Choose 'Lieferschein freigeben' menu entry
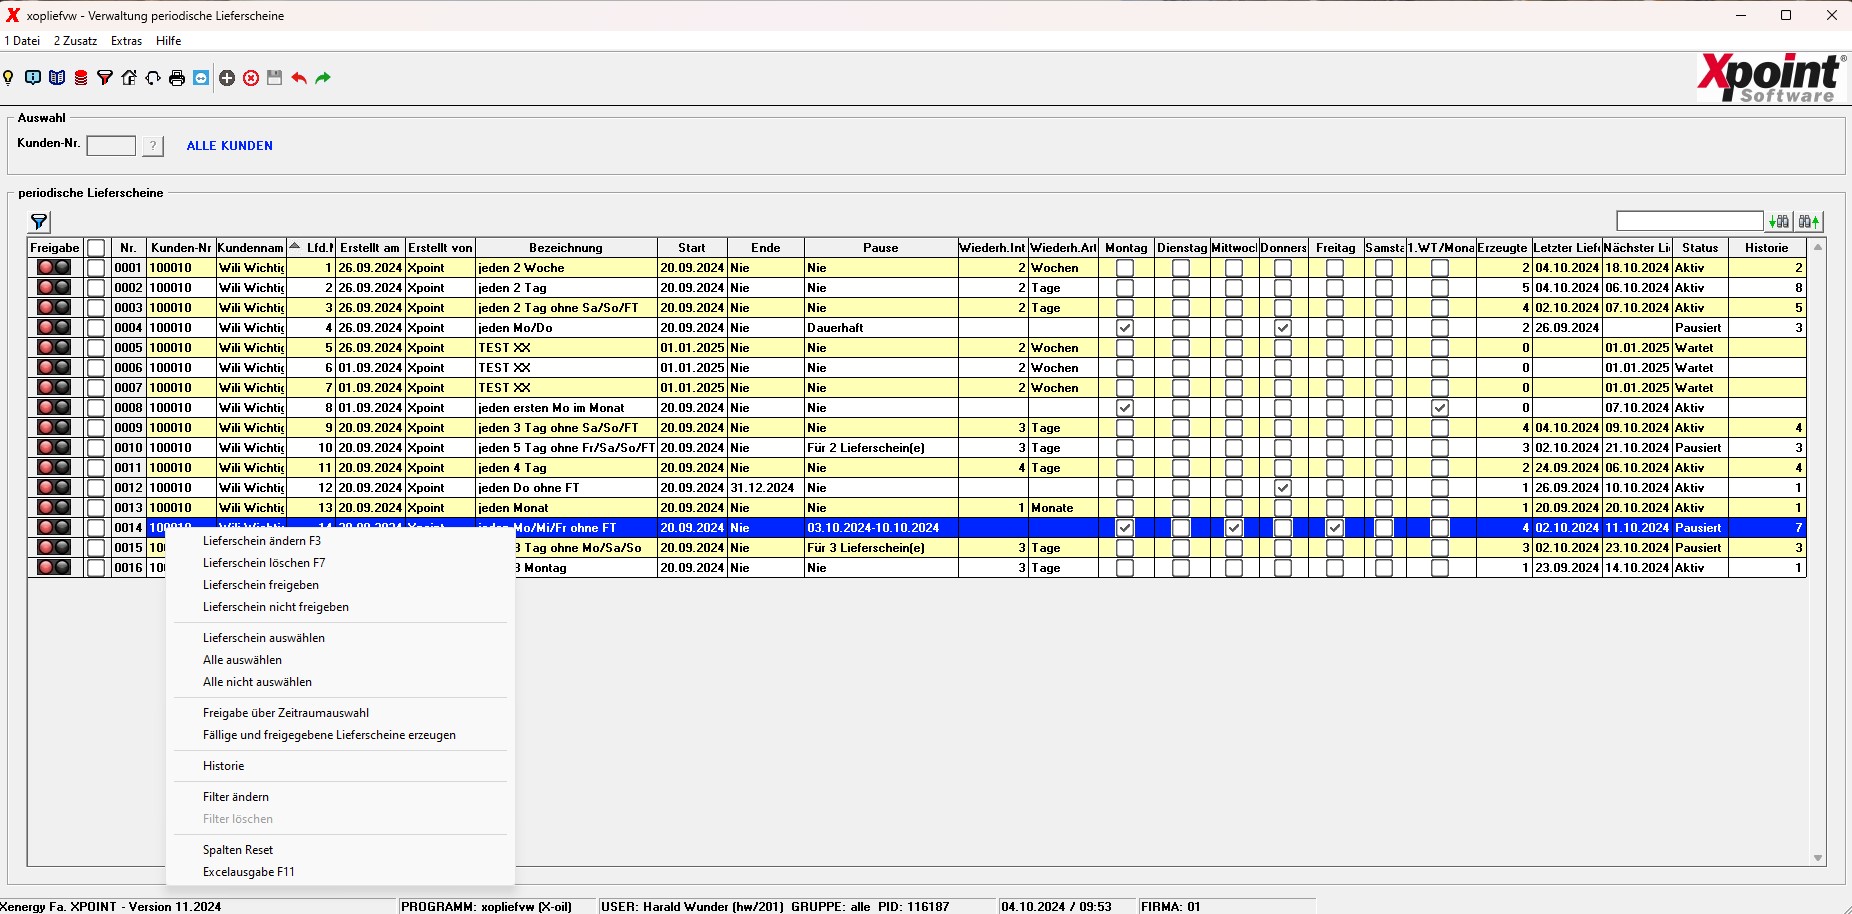Screen dimensions: 1852x914 coord(261,585)
